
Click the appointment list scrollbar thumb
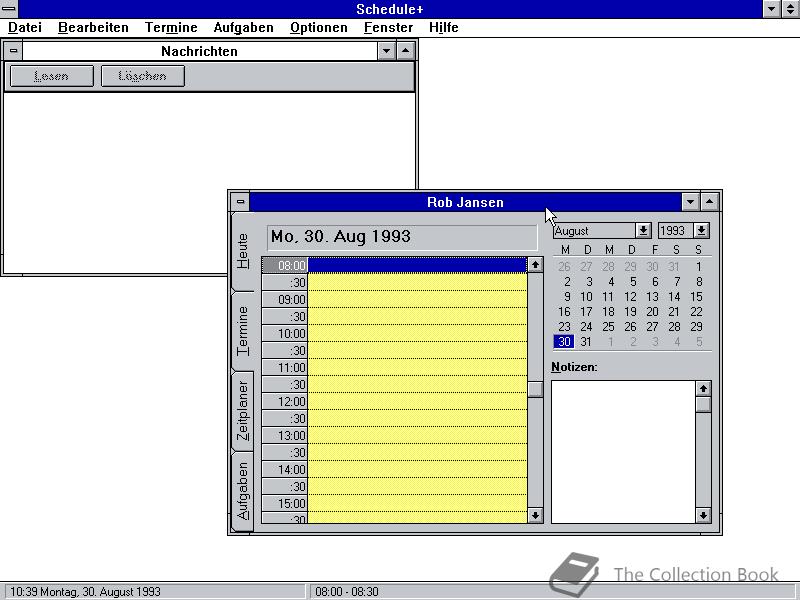point(535,389)
